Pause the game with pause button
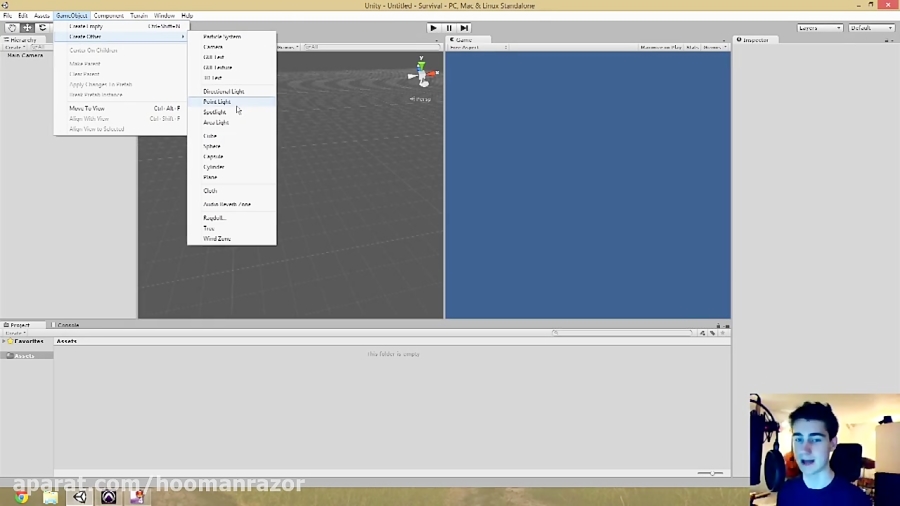Image resolution: width=900 pixels, height=506 pixels. coord(449,28)
